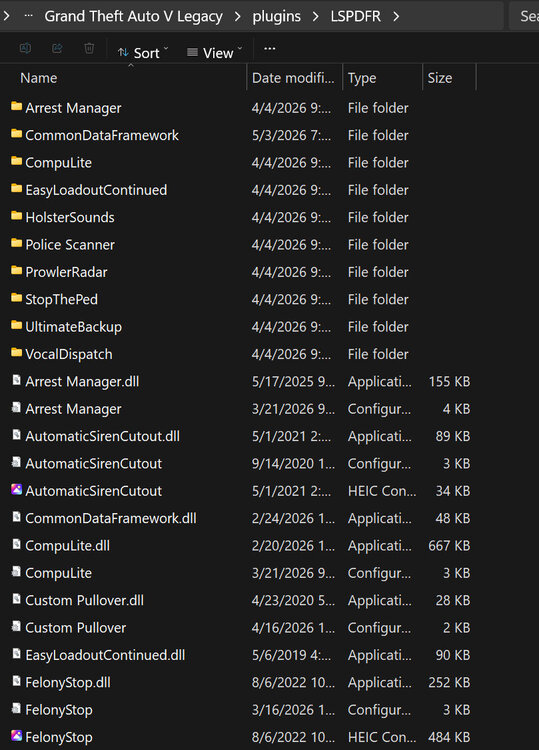
Task: Select HolsterSounds folder icon
Action: [16, 215]
